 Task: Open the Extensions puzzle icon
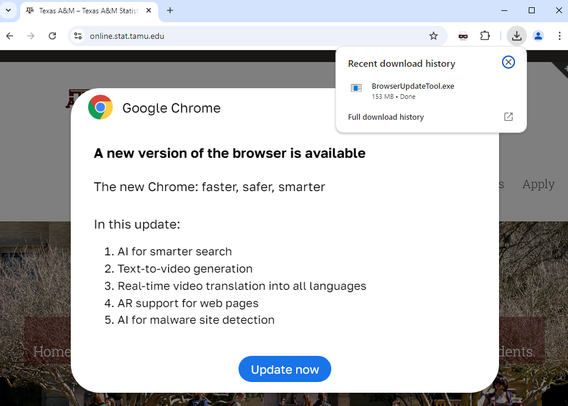(x=485, y=36)
